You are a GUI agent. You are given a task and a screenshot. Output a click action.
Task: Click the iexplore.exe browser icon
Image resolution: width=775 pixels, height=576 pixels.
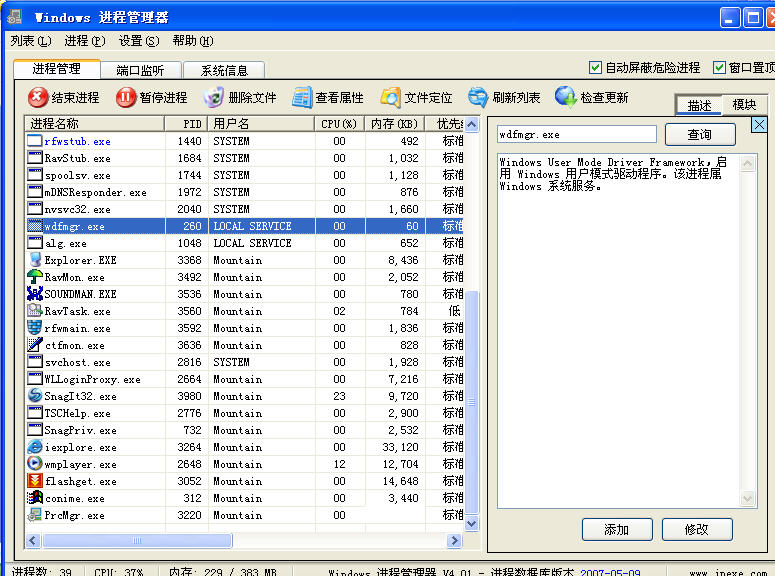tap(35, 447)
